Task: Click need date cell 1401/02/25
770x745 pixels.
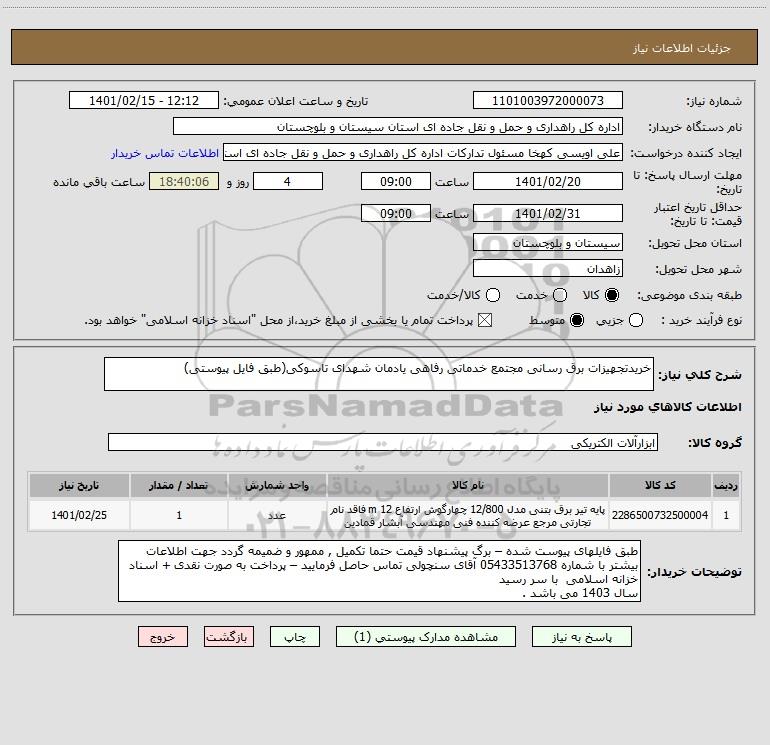Action: click(x=79, y=515)
